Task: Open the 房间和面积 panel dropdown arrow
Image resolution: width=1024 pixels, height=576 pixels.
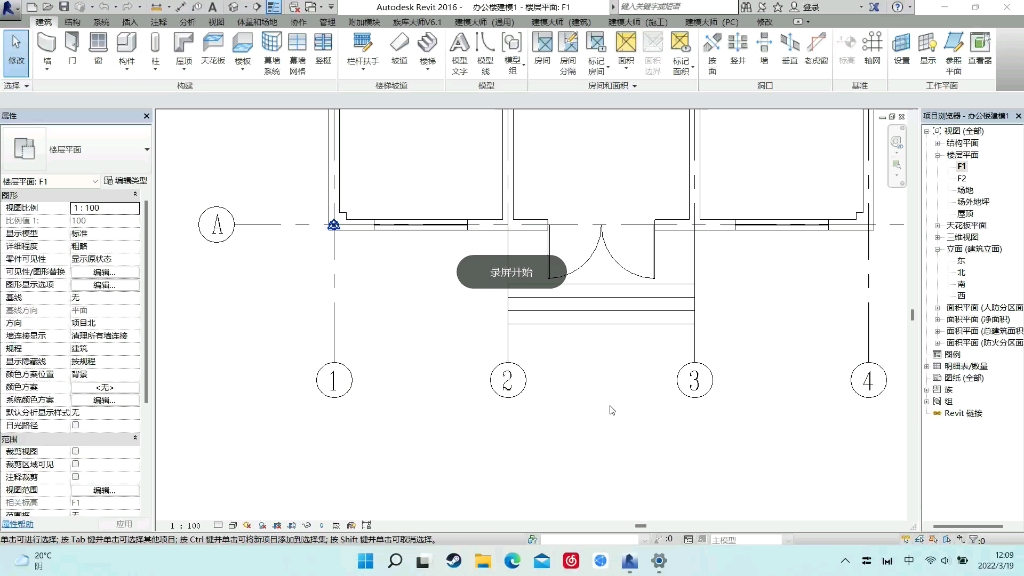Action: pyautogui.click(x=634, y=86)
